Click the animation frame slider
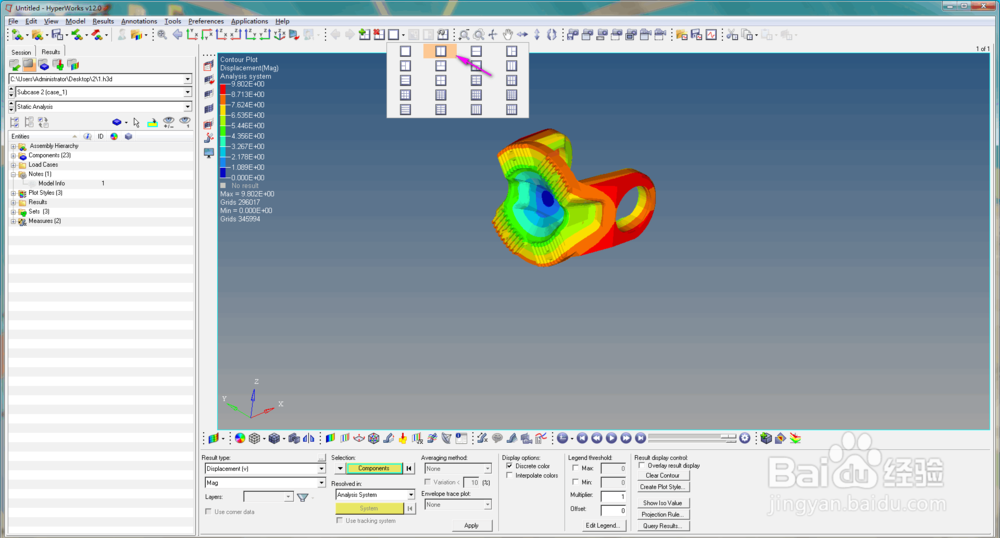Screen dimensions: 1000x538 click(x=692, y=438)
